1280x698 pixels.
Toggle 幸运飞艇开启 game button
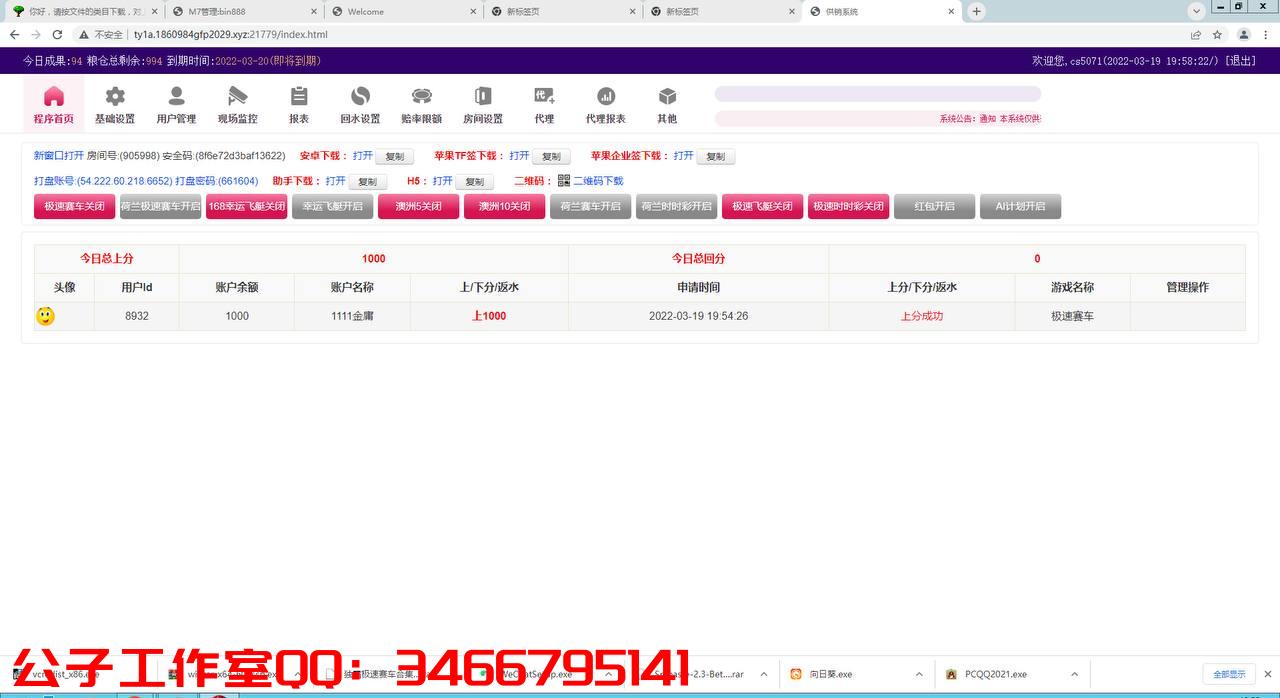pyautogui.click(x=332, y=206)
